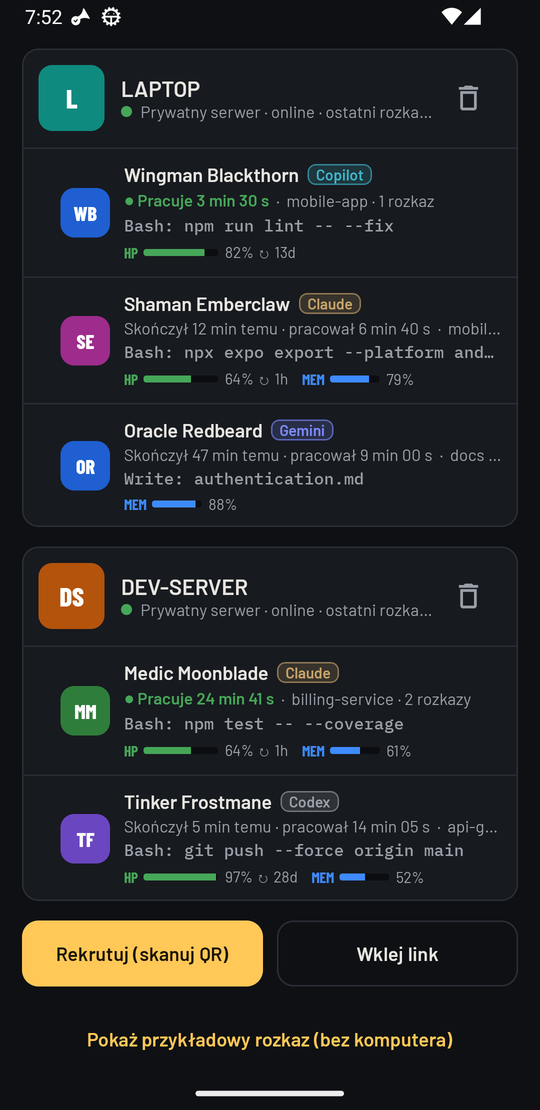Tap the Copilot badge on Wingman Blackthorn
Viewport: 540px width, 1110px height.
[340, 175]
